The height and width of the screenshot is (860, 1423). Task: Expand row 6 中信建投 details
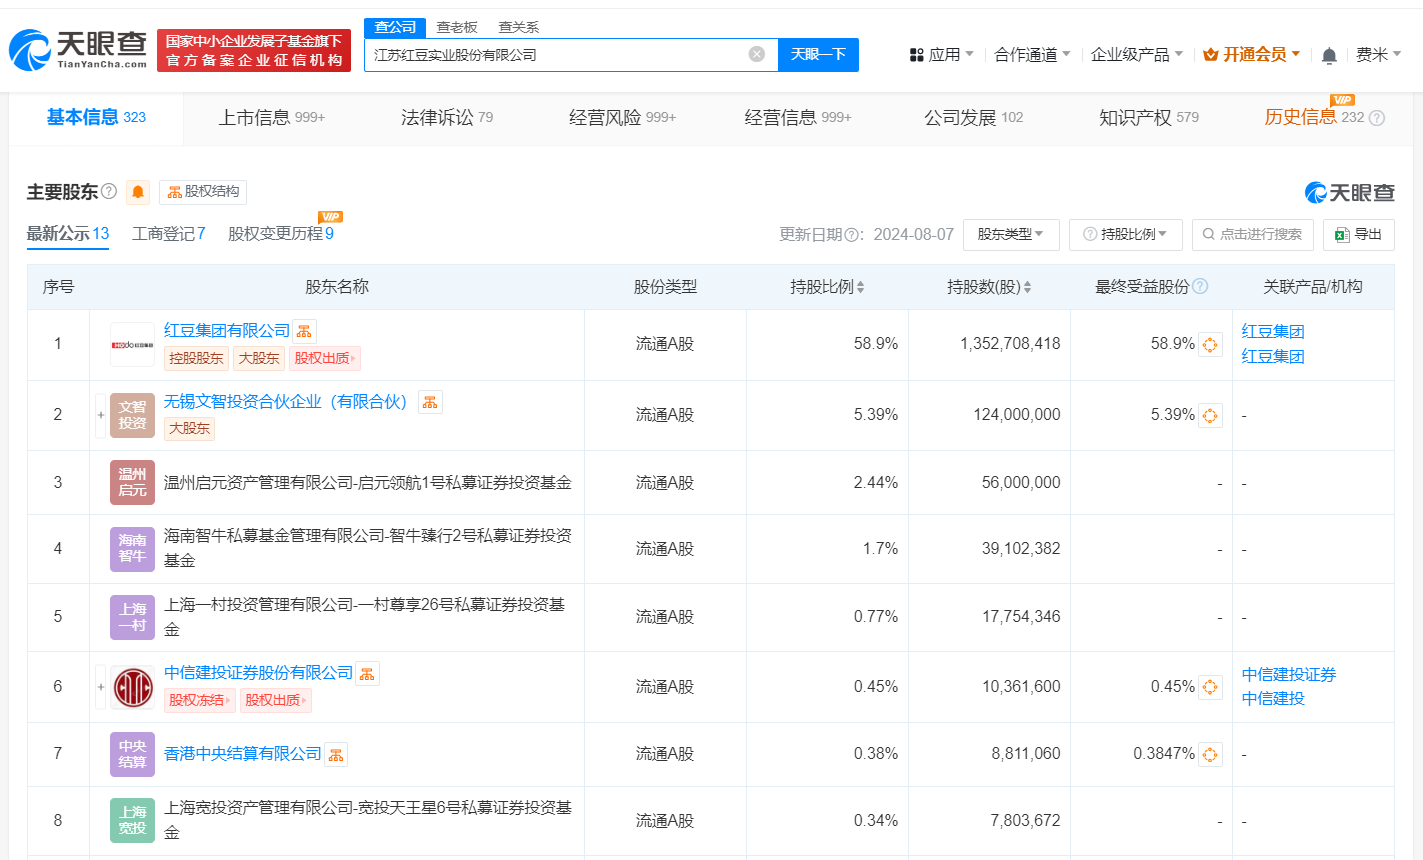100,687
